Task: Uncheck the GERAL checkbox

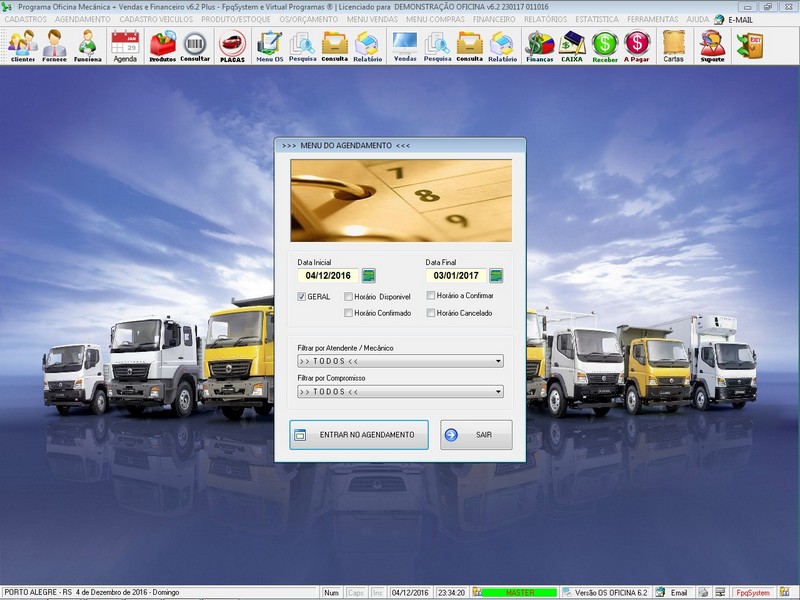Action: point(302,296)
